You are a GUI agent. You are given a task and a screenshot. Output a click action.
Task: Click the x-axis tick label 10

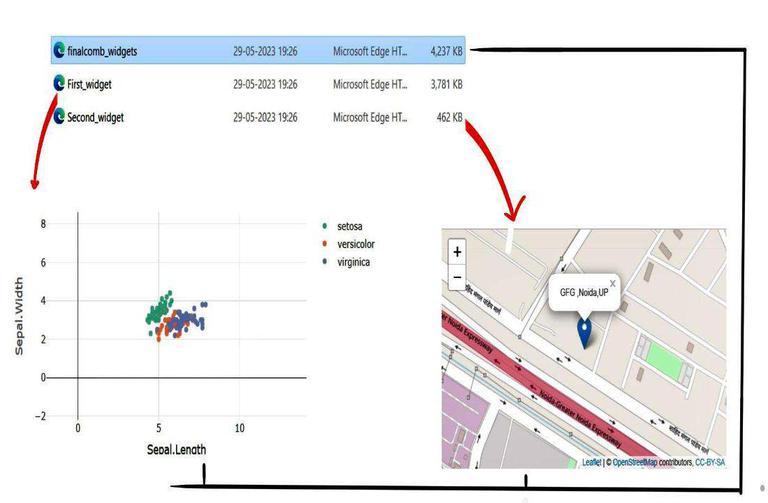[240, 428]
